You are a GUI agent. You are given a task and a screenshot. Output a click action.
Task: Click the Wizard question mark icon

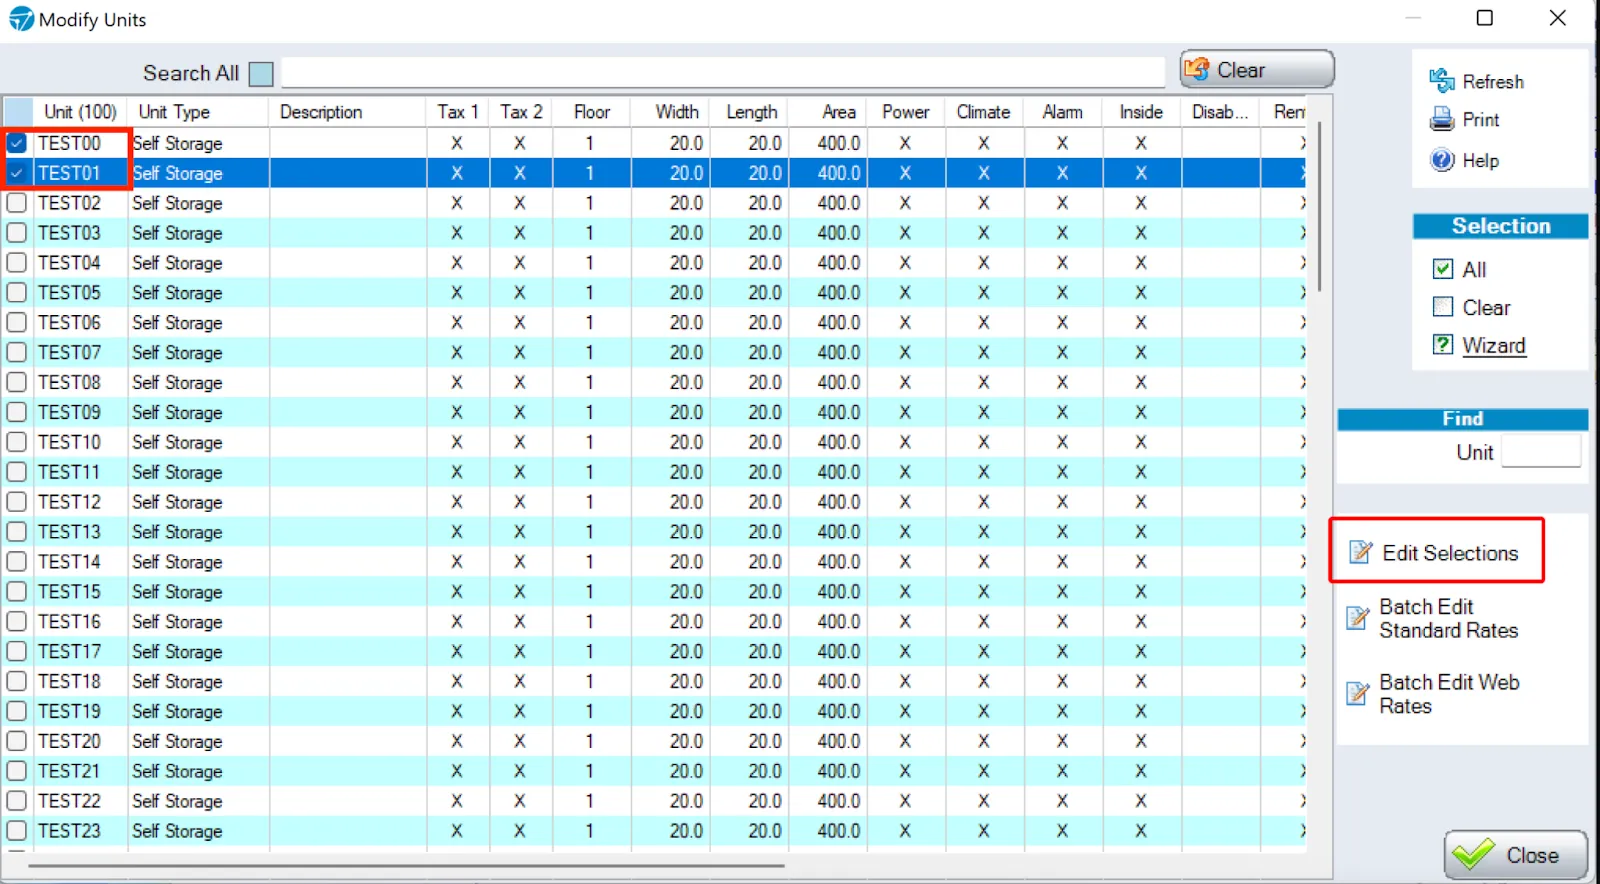pyautogui.click(x=1443, y=345)
